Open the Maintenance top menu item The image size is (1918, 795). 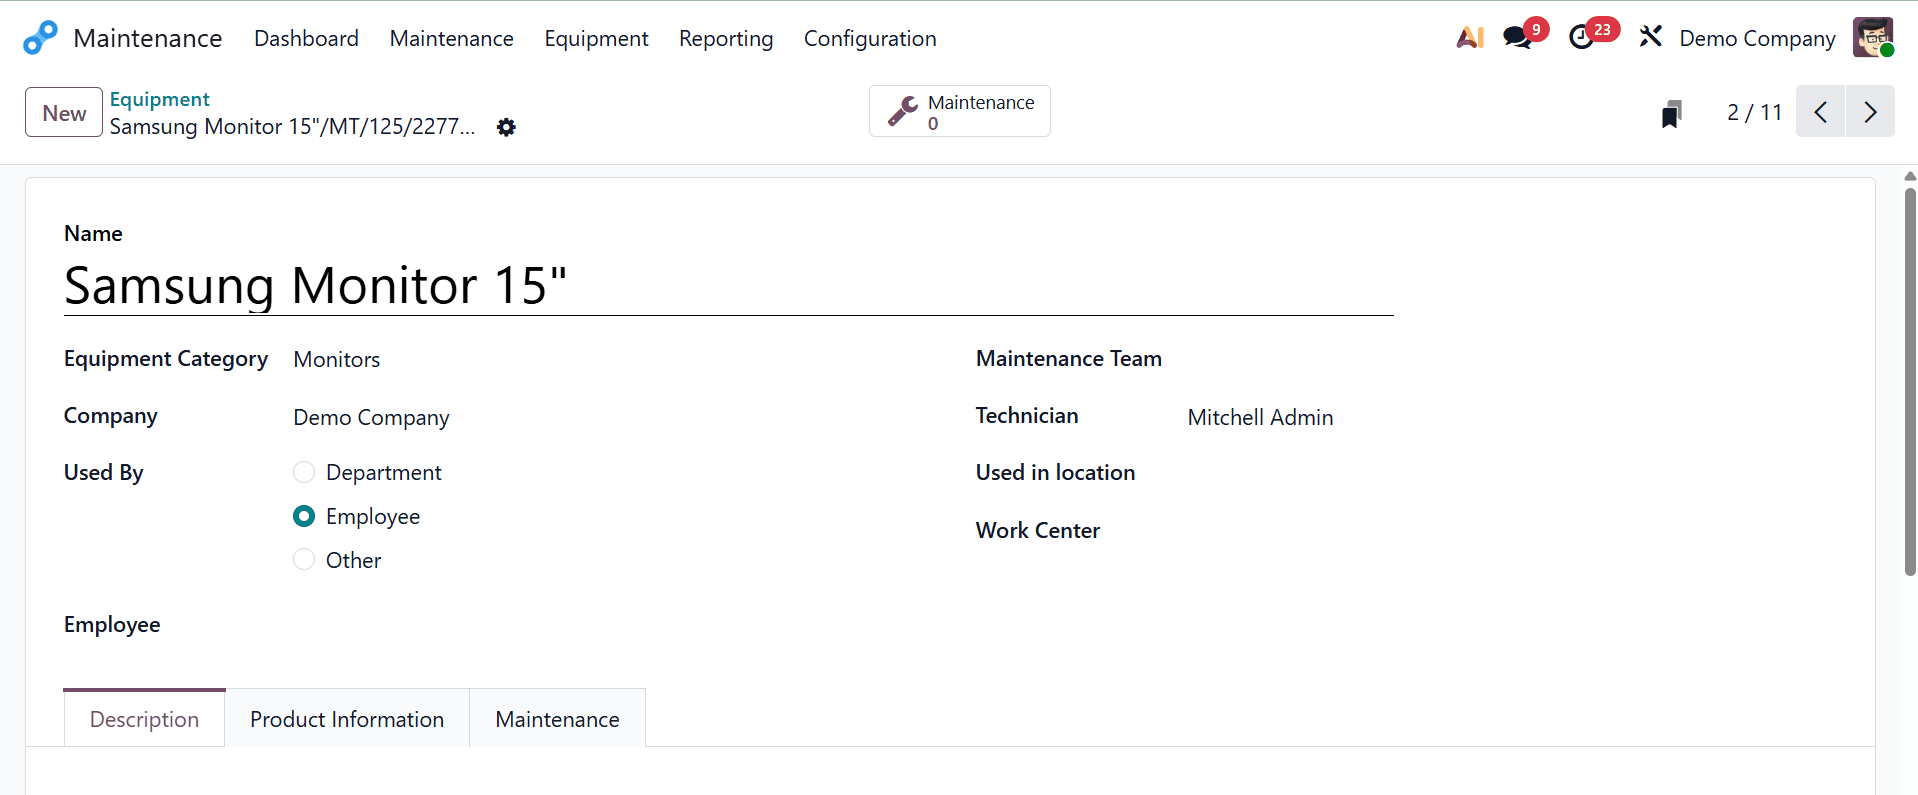451,38
